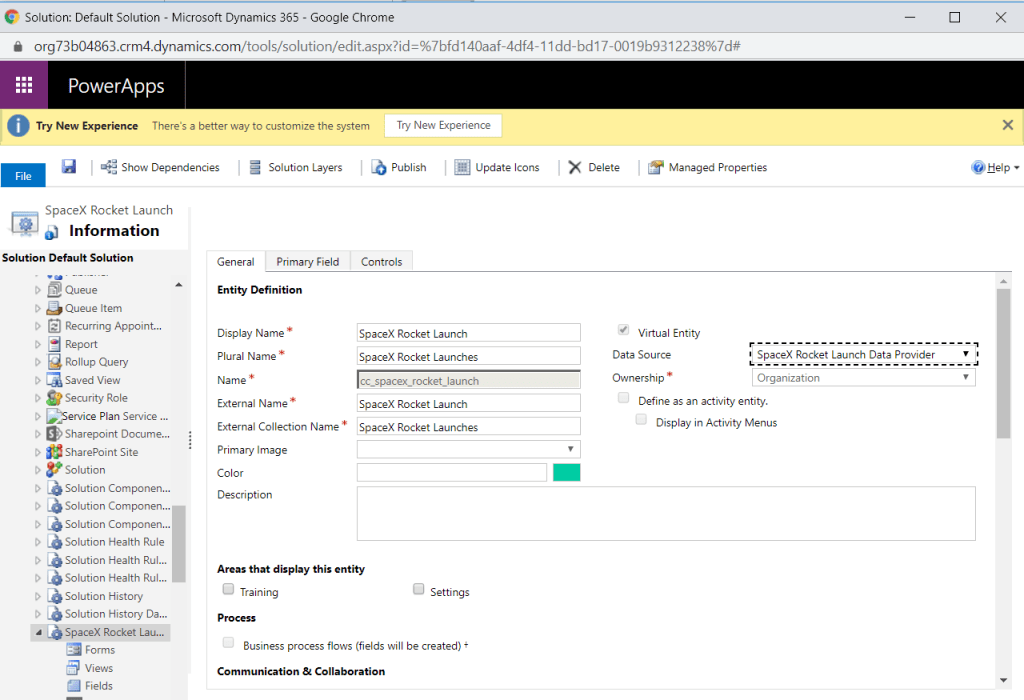
Task: Click the Delete X icon in the toolbar
Action: click(x=575, y=167)
